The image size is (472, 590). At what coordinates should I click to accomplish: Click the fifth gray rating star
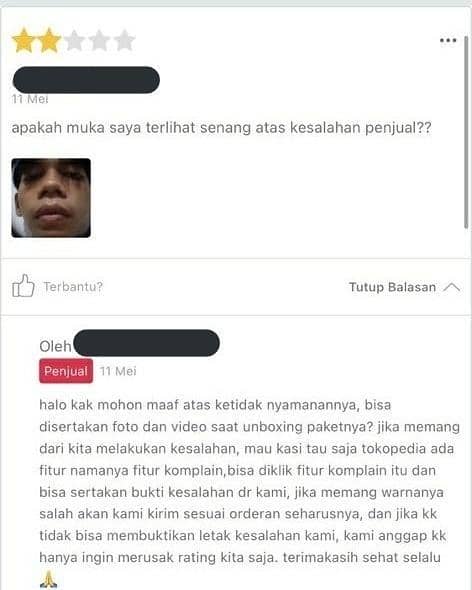coord(124,40)
